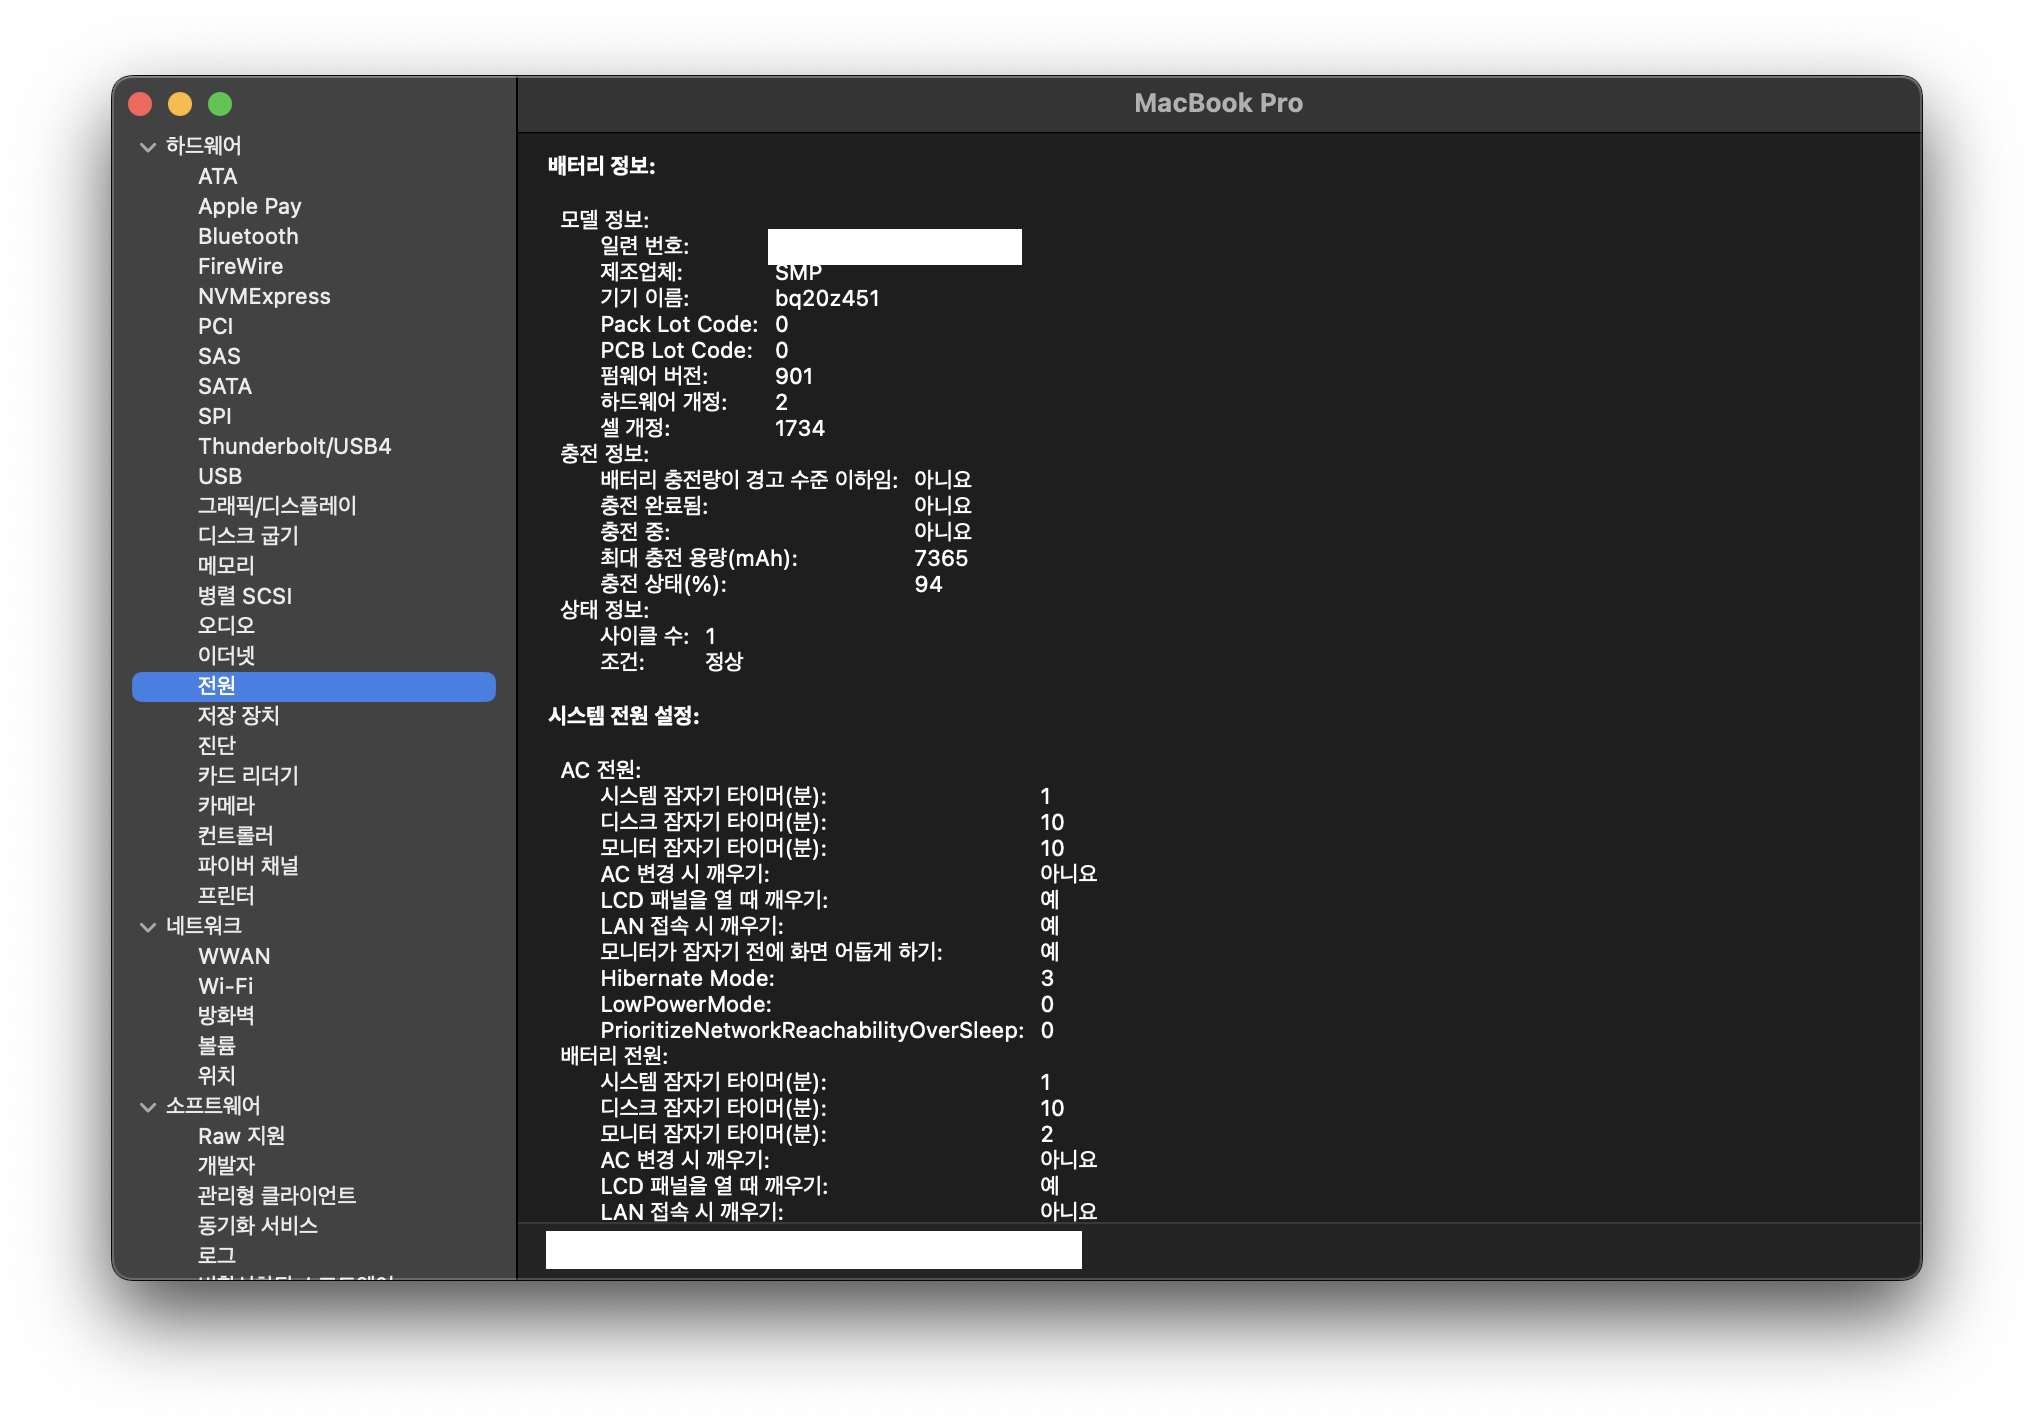Open 방화벽 under 네트워크
The image size is (2034, 1428).
[x=226, y=1016]
